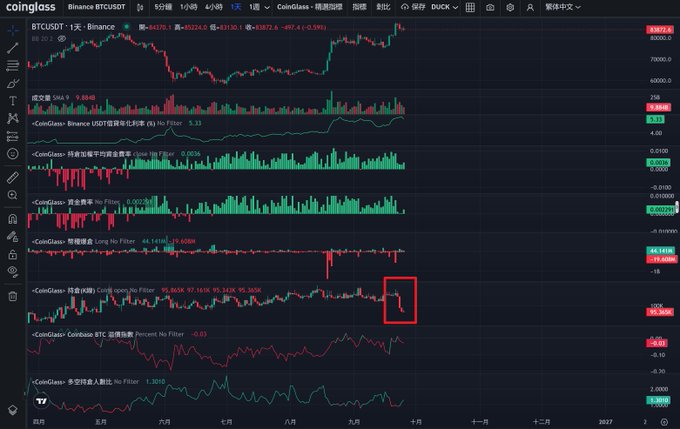Click the 83872.6 current price label
680x429 pixels.
pos(660,29)
